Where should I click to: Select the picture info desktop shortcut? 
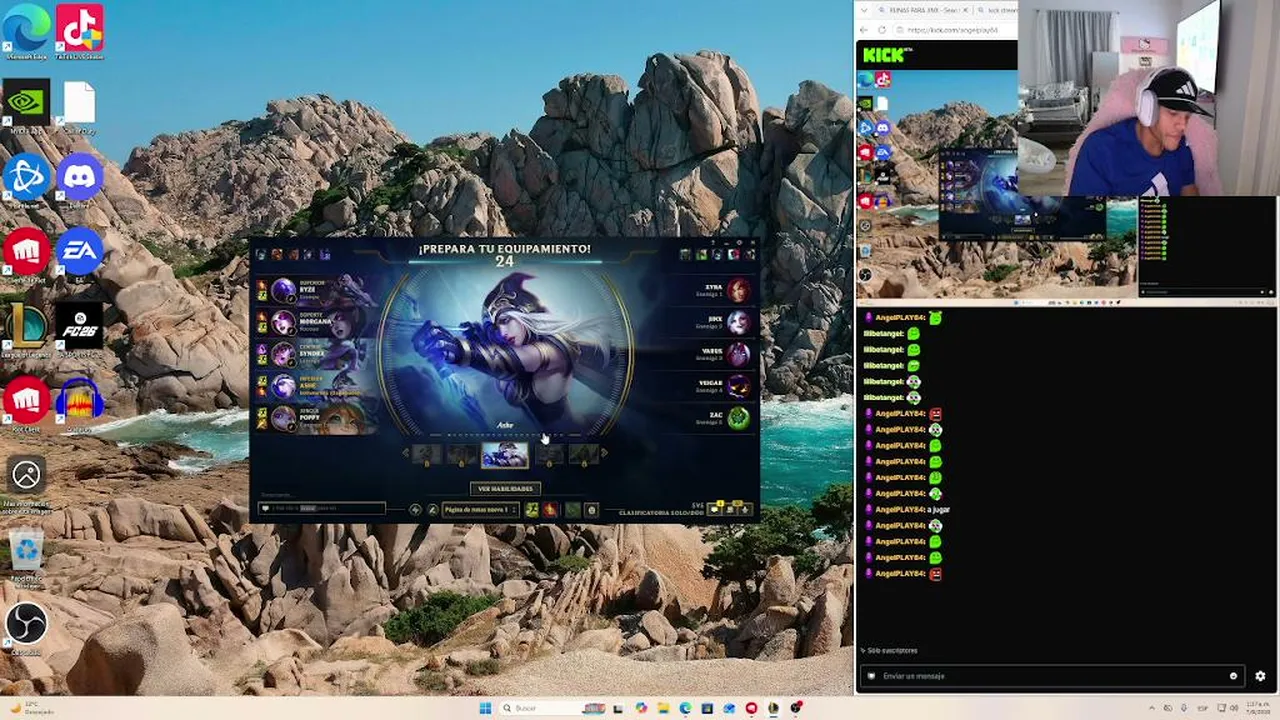pyautogui.click(x=26, y=485)
